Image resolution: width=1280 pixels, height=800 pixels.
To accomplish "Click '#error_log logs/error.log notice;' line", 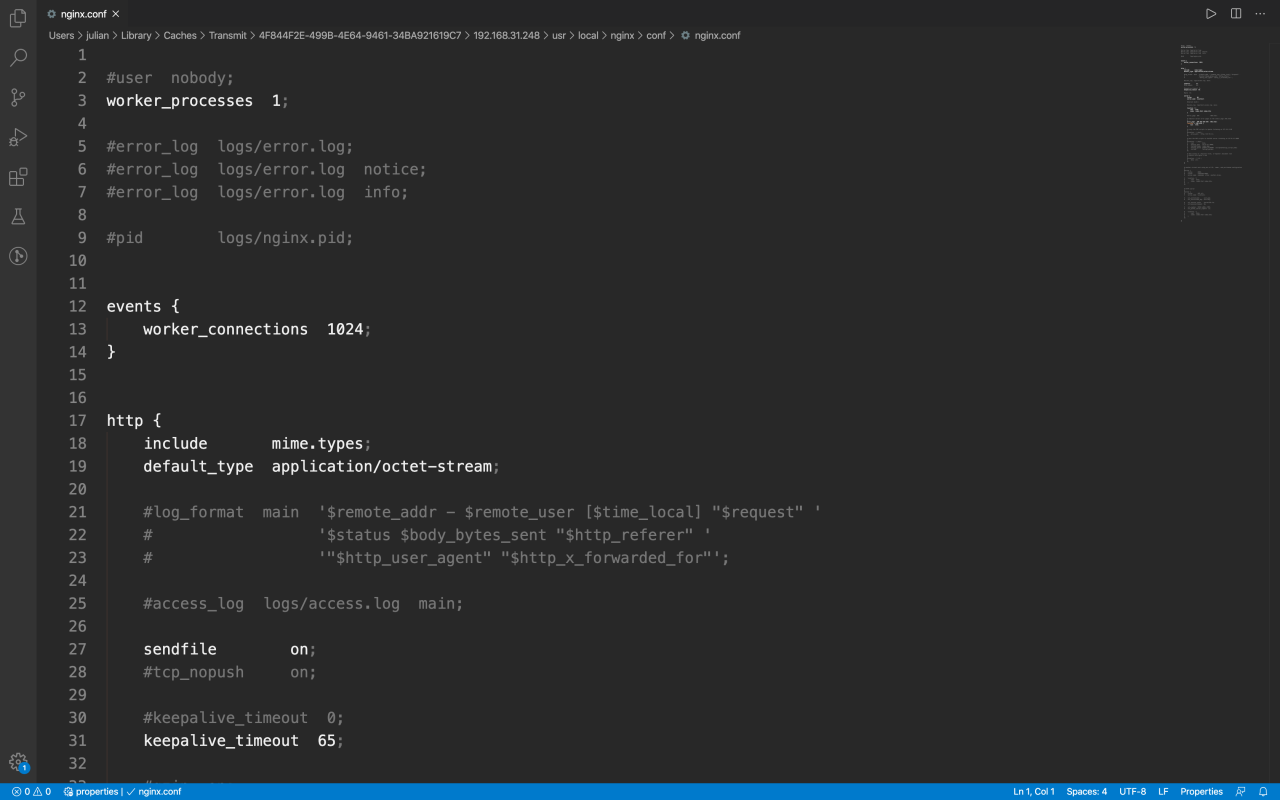I will coord(267,169).
